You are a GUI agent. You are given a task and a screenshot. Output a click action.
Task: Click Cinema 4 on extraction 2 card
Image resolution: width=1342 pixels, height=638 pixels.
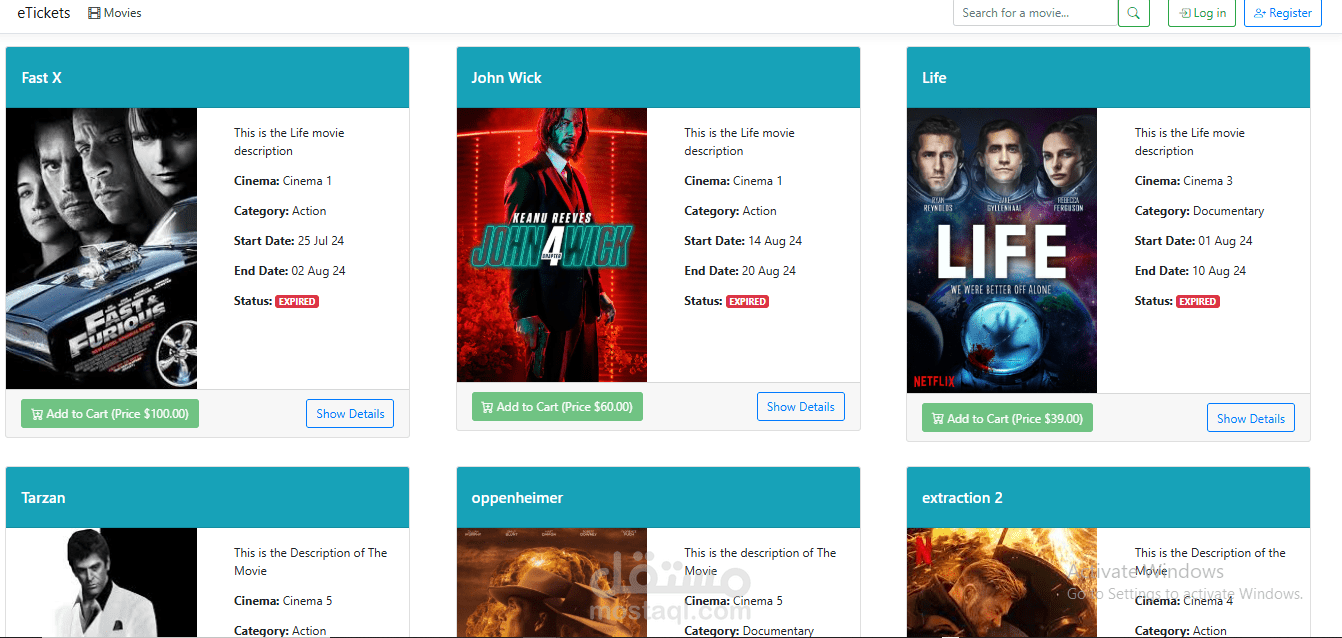1208,601
